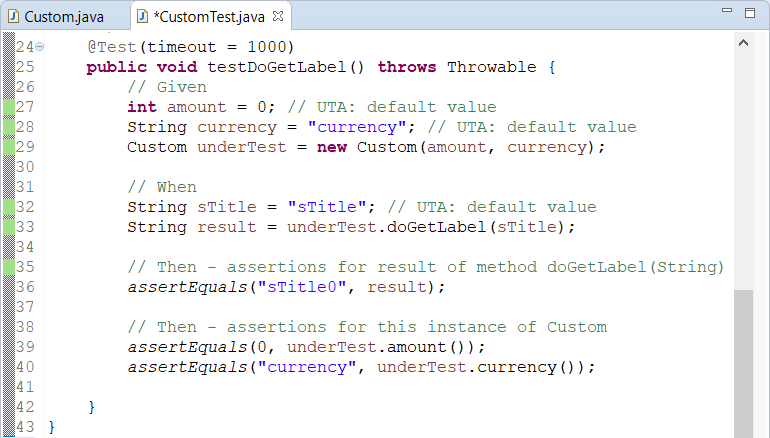770x438 pixels.
Task: Click the "currency" string literal on line 28
Action: pyautogui.click(x=357, y=127)
